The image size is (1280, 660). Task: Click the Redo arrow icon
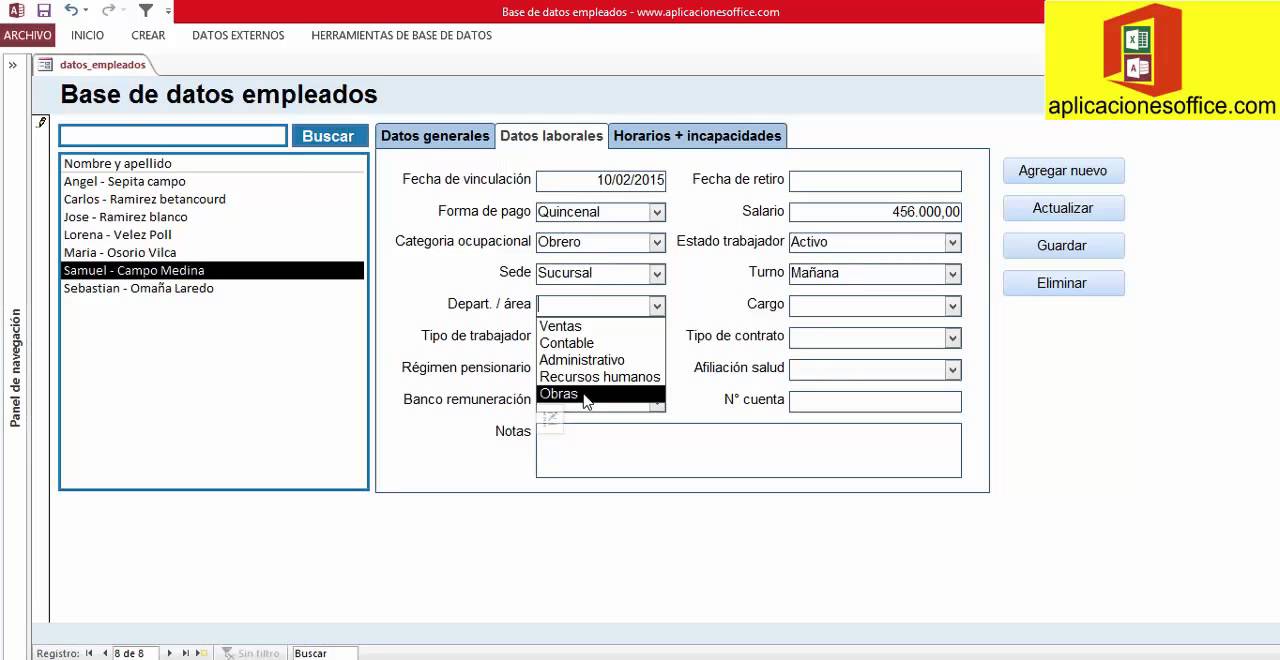(107, 10)
